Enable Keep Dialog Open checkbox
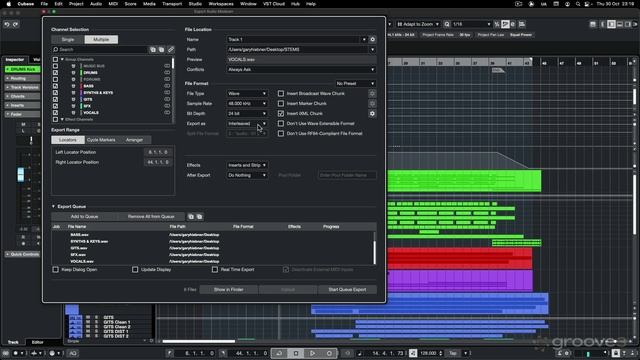Viewport: 640px width, 360px height. 56,269
